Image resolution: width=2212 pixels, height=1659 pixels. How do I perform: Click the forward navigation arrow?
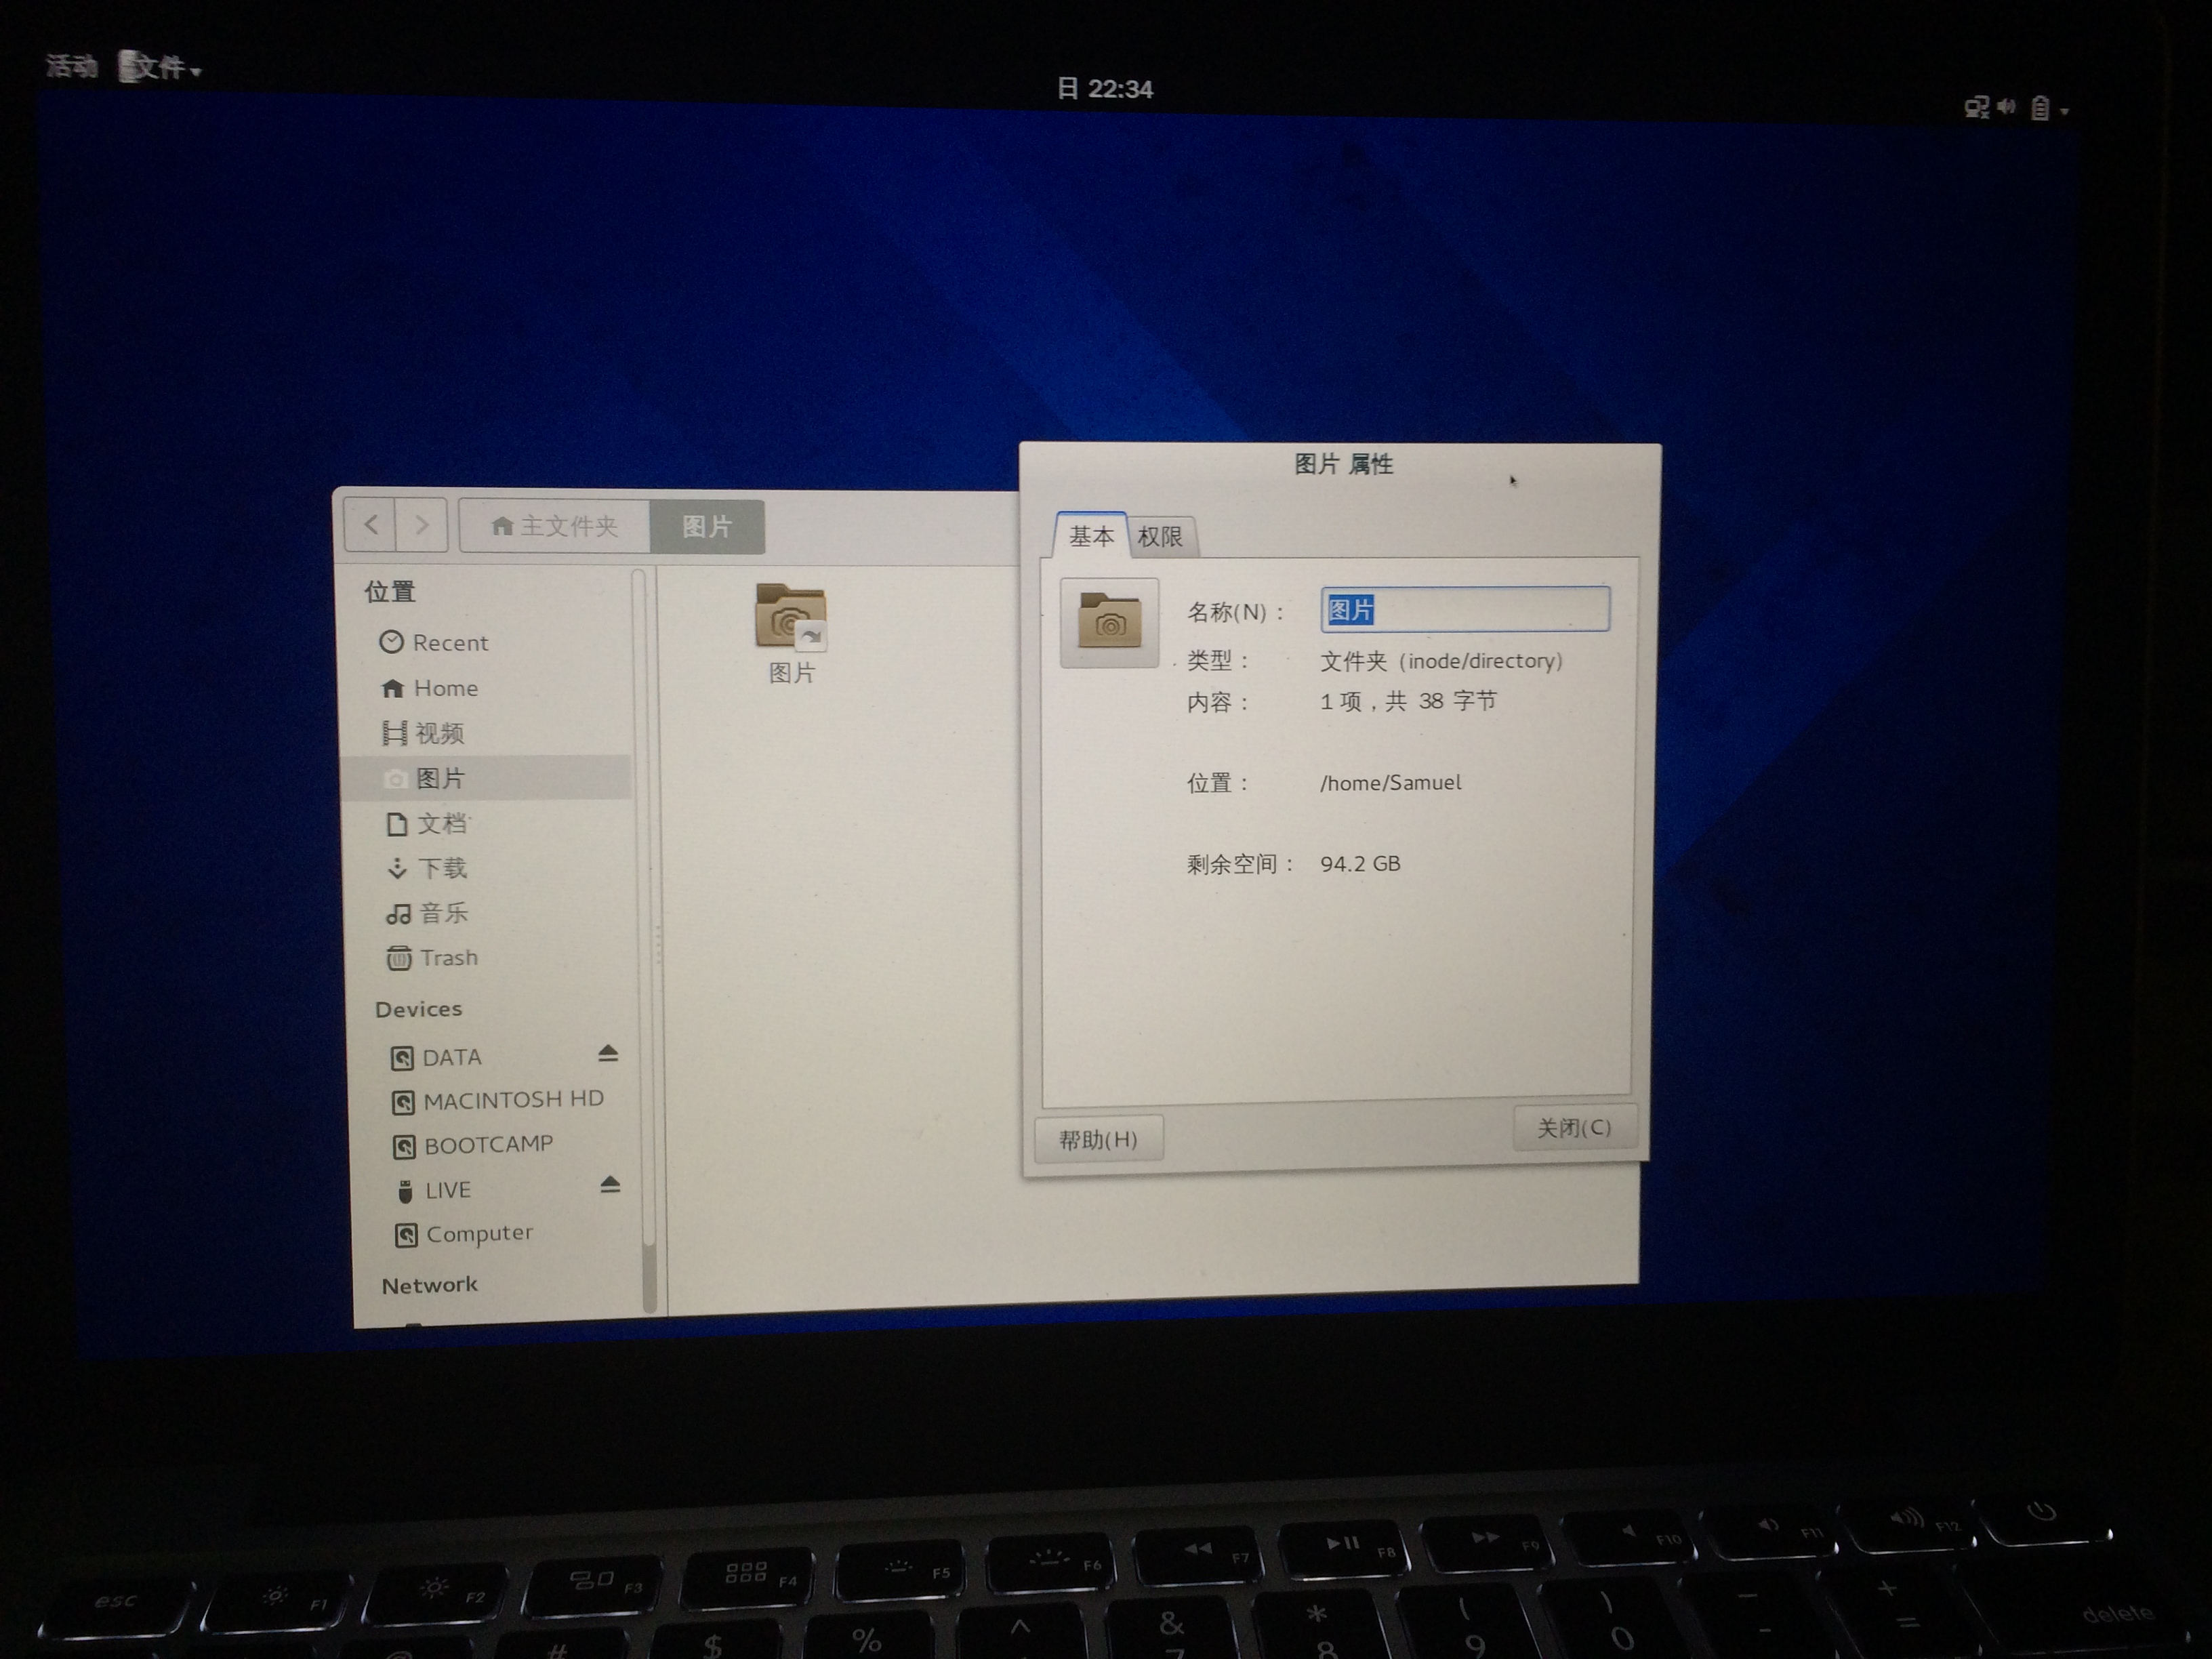click(422, 525)
